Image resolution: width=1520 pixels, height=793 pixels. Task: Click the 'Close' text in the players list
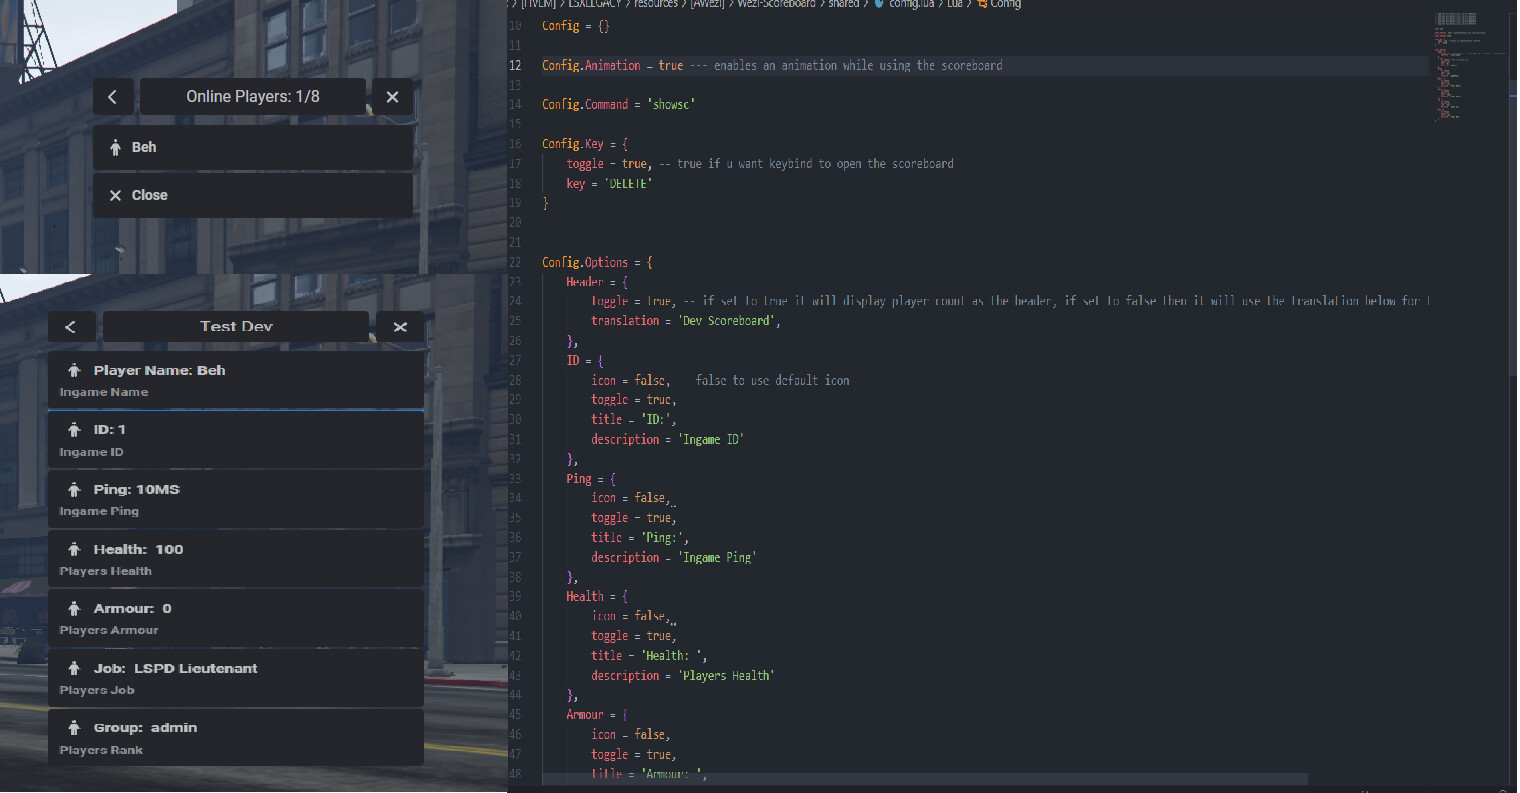coord(150,196)
